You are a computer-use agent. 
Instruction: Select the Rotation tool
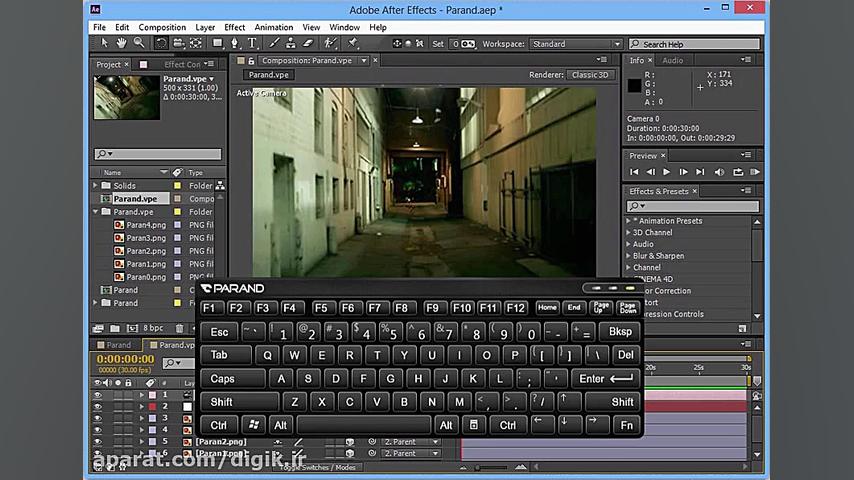tap(161, 43)
